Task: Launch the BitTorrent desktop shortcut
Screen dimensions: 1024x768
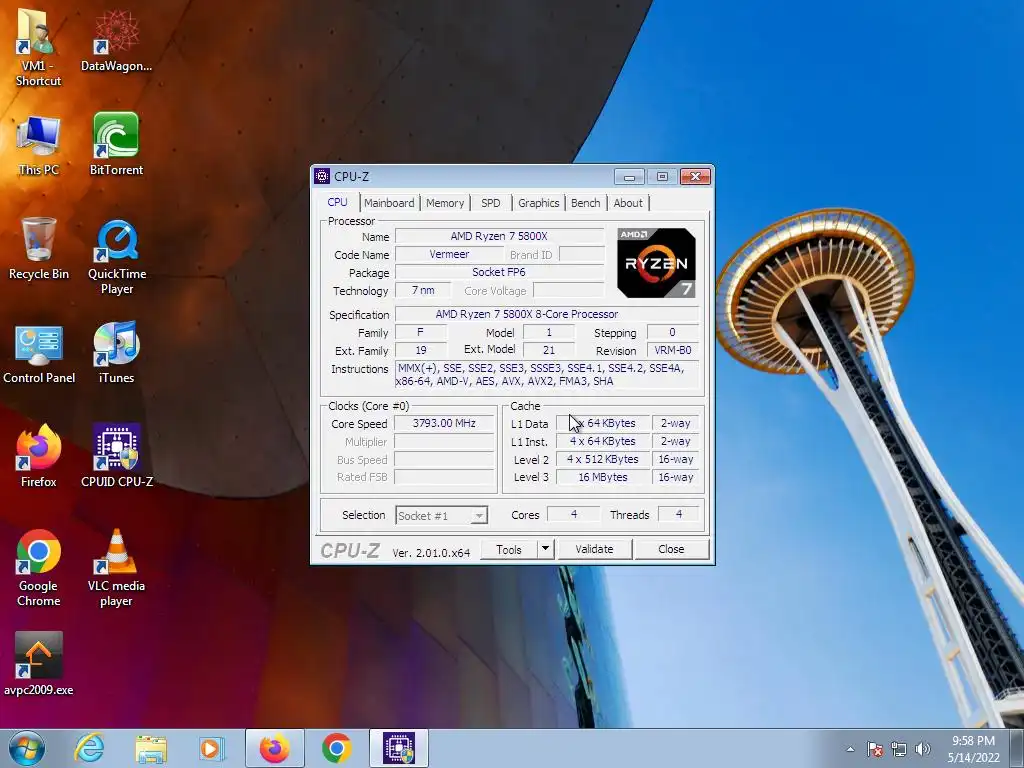Action: [x=116, y=145]
